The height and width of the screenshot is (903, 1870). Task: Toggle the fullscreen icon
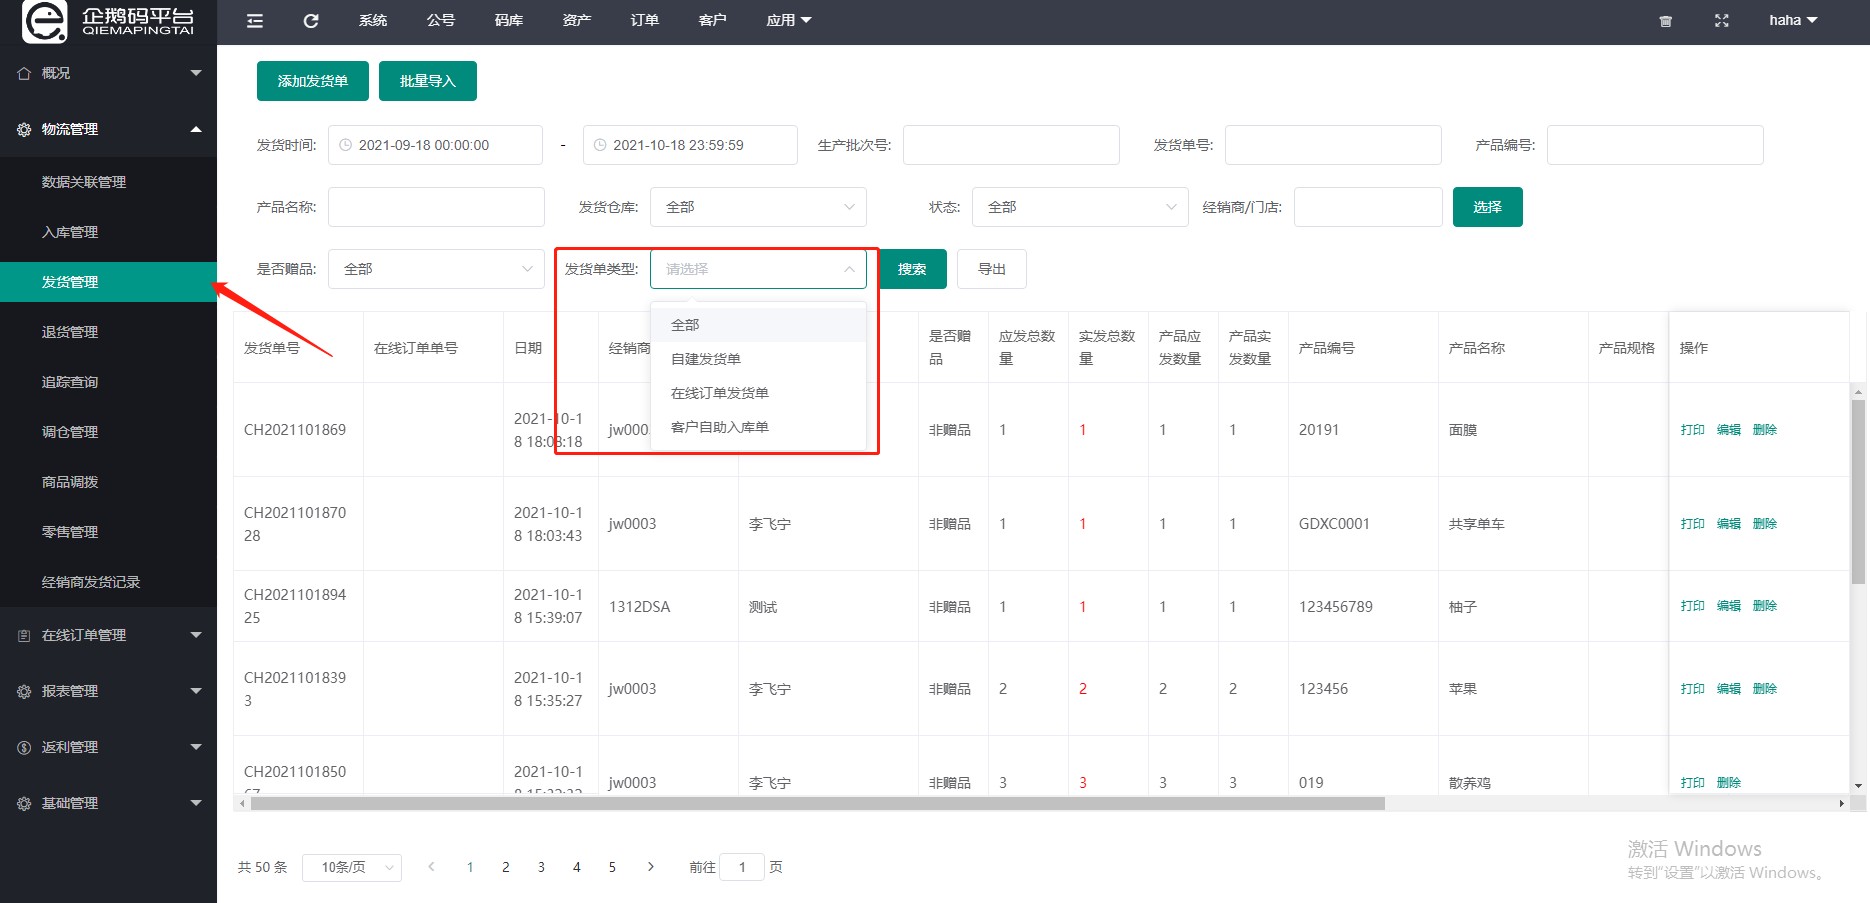tap(1721, 20)
